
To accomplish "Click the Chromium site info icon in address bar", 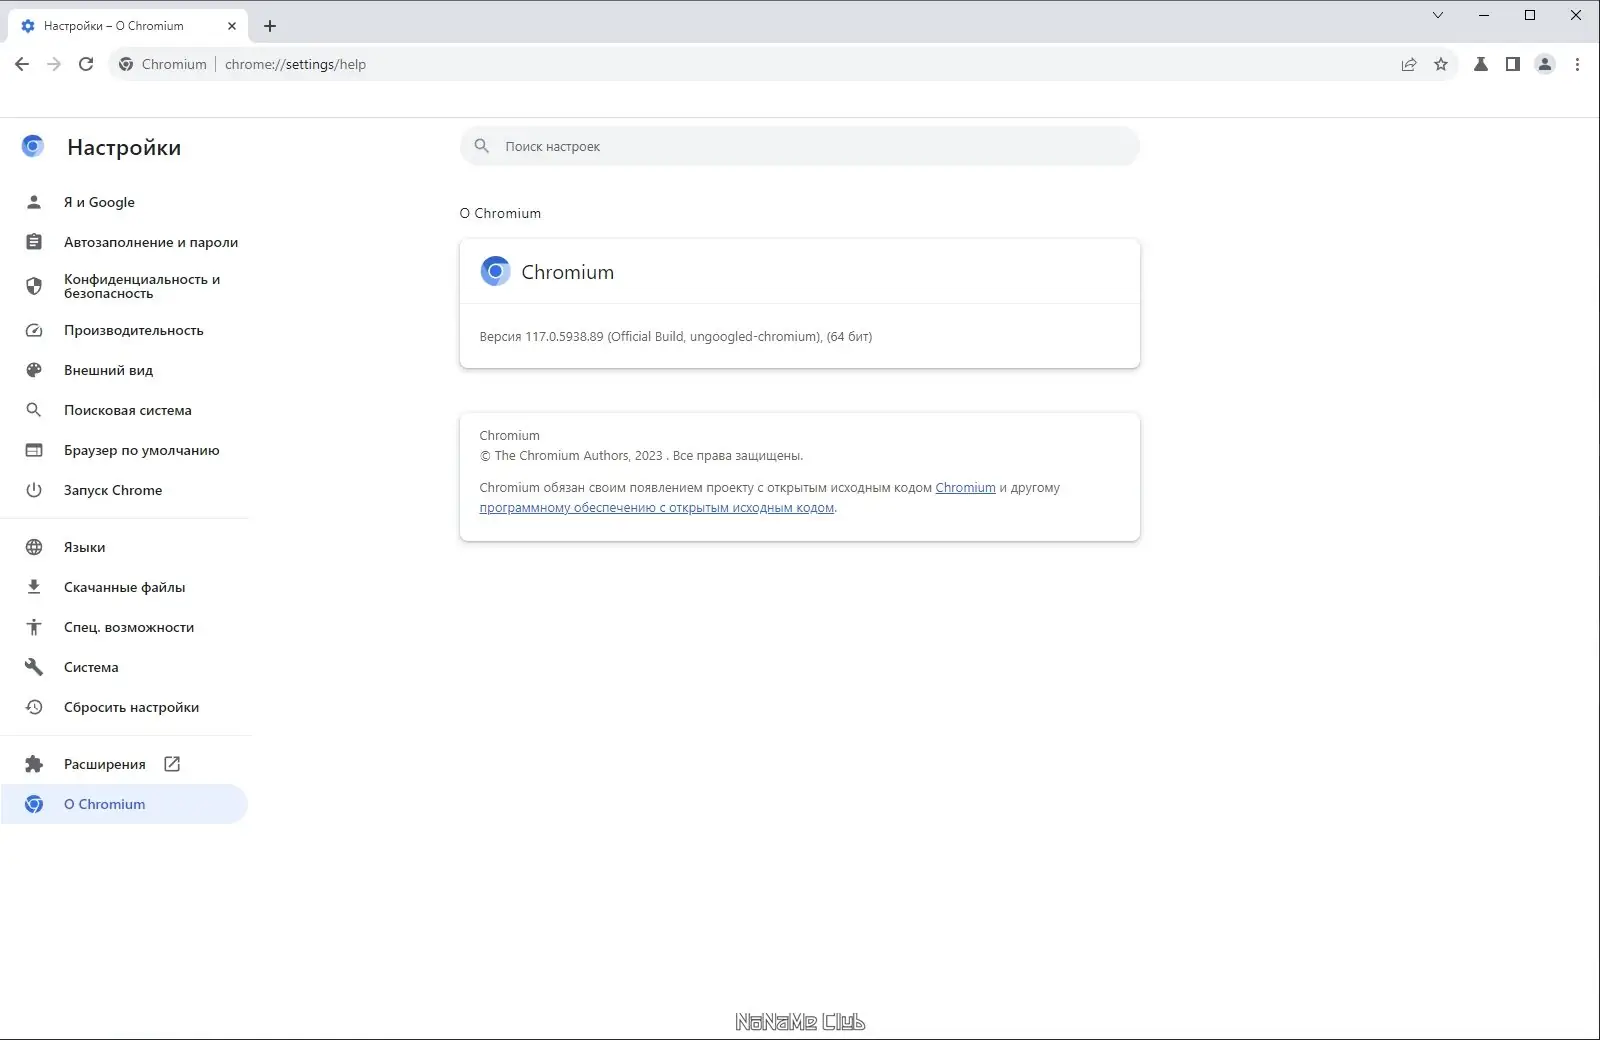I will (x=126, y=64).
